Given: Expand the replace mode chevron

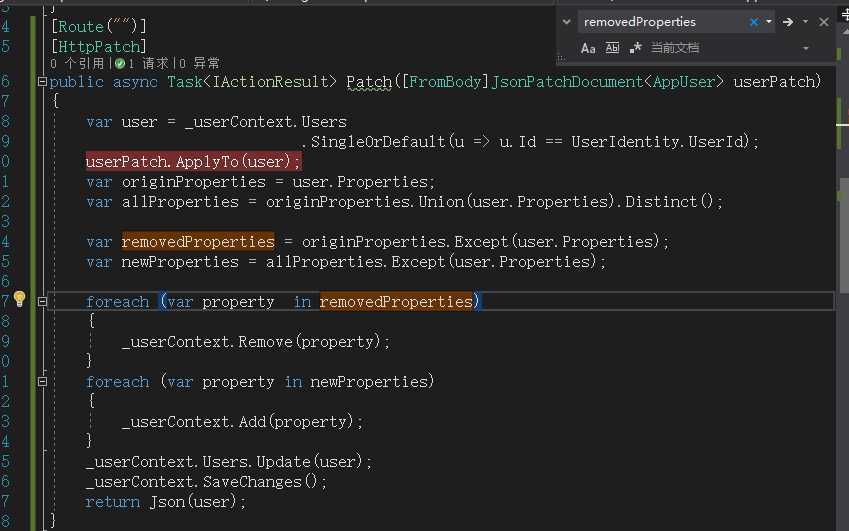Looking at the screenshot, I should (x=566, y=22).
